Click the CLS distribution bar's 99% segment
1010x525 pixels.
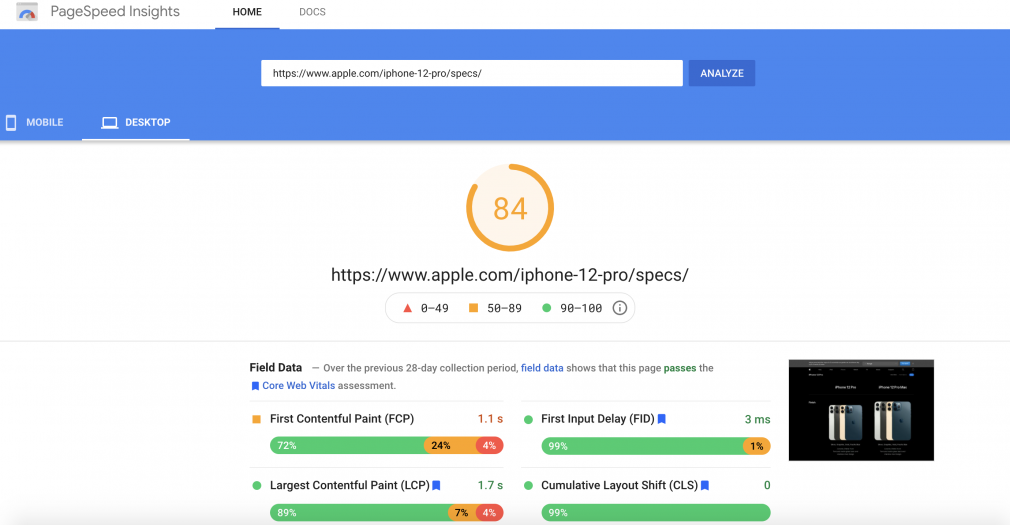656,513
